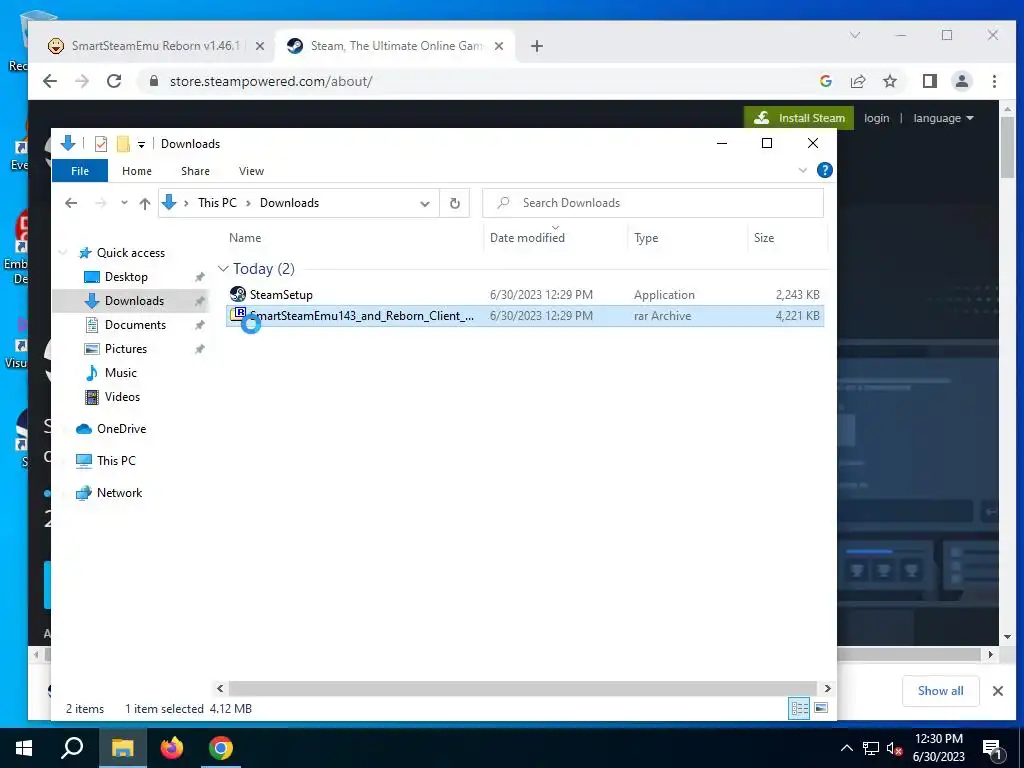This screenshot has width=1024, height=768.
Task: Sort files by Size column
Action: pos(763,238)
